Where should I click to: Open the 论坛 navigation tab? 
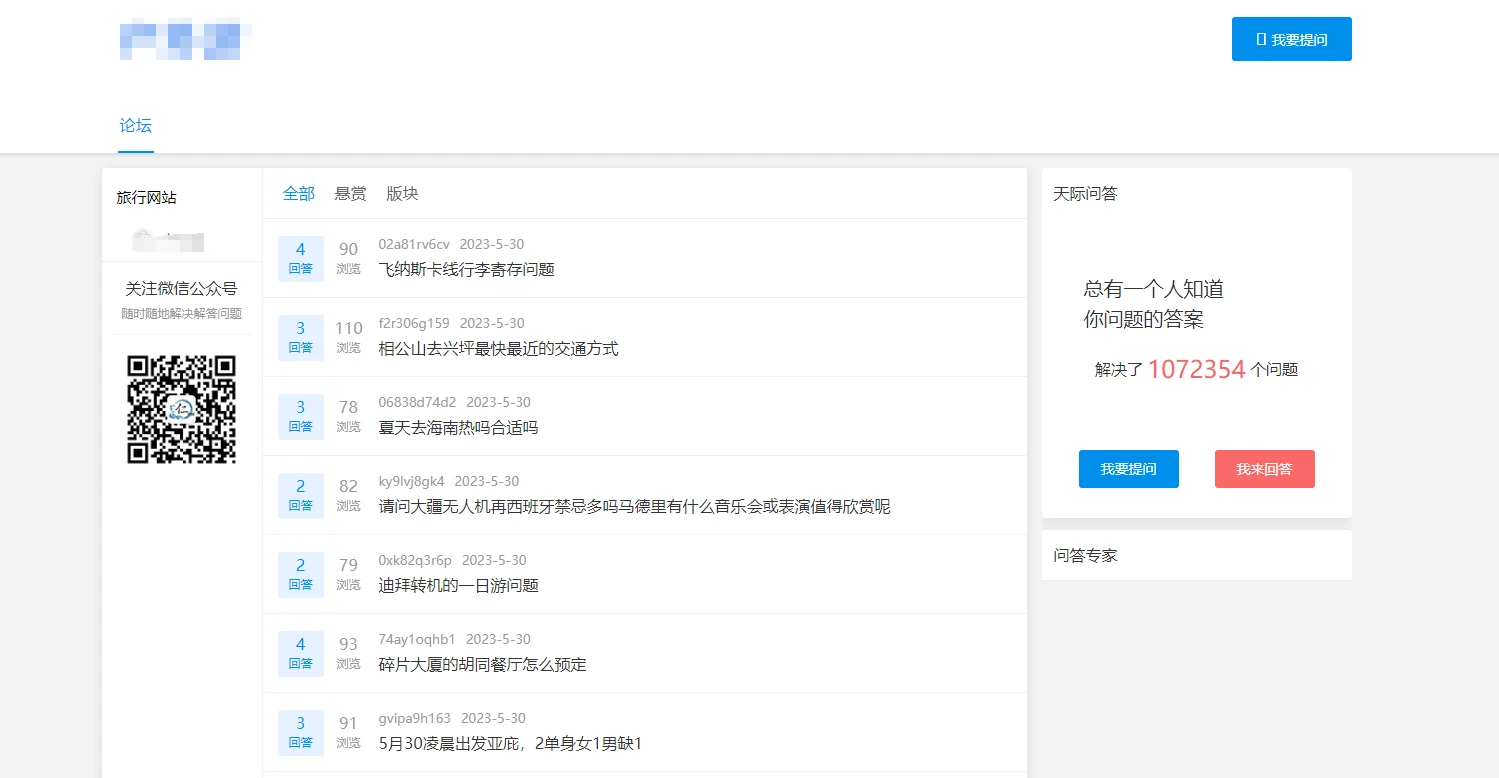click(x=136, y=126)
